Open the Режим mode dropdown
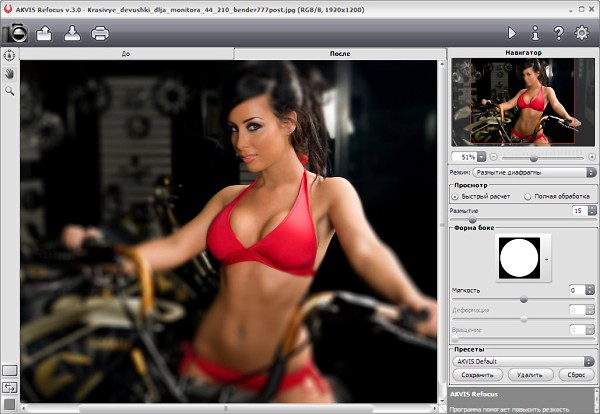Screen dimensions: 600x414 pos(535,173)
